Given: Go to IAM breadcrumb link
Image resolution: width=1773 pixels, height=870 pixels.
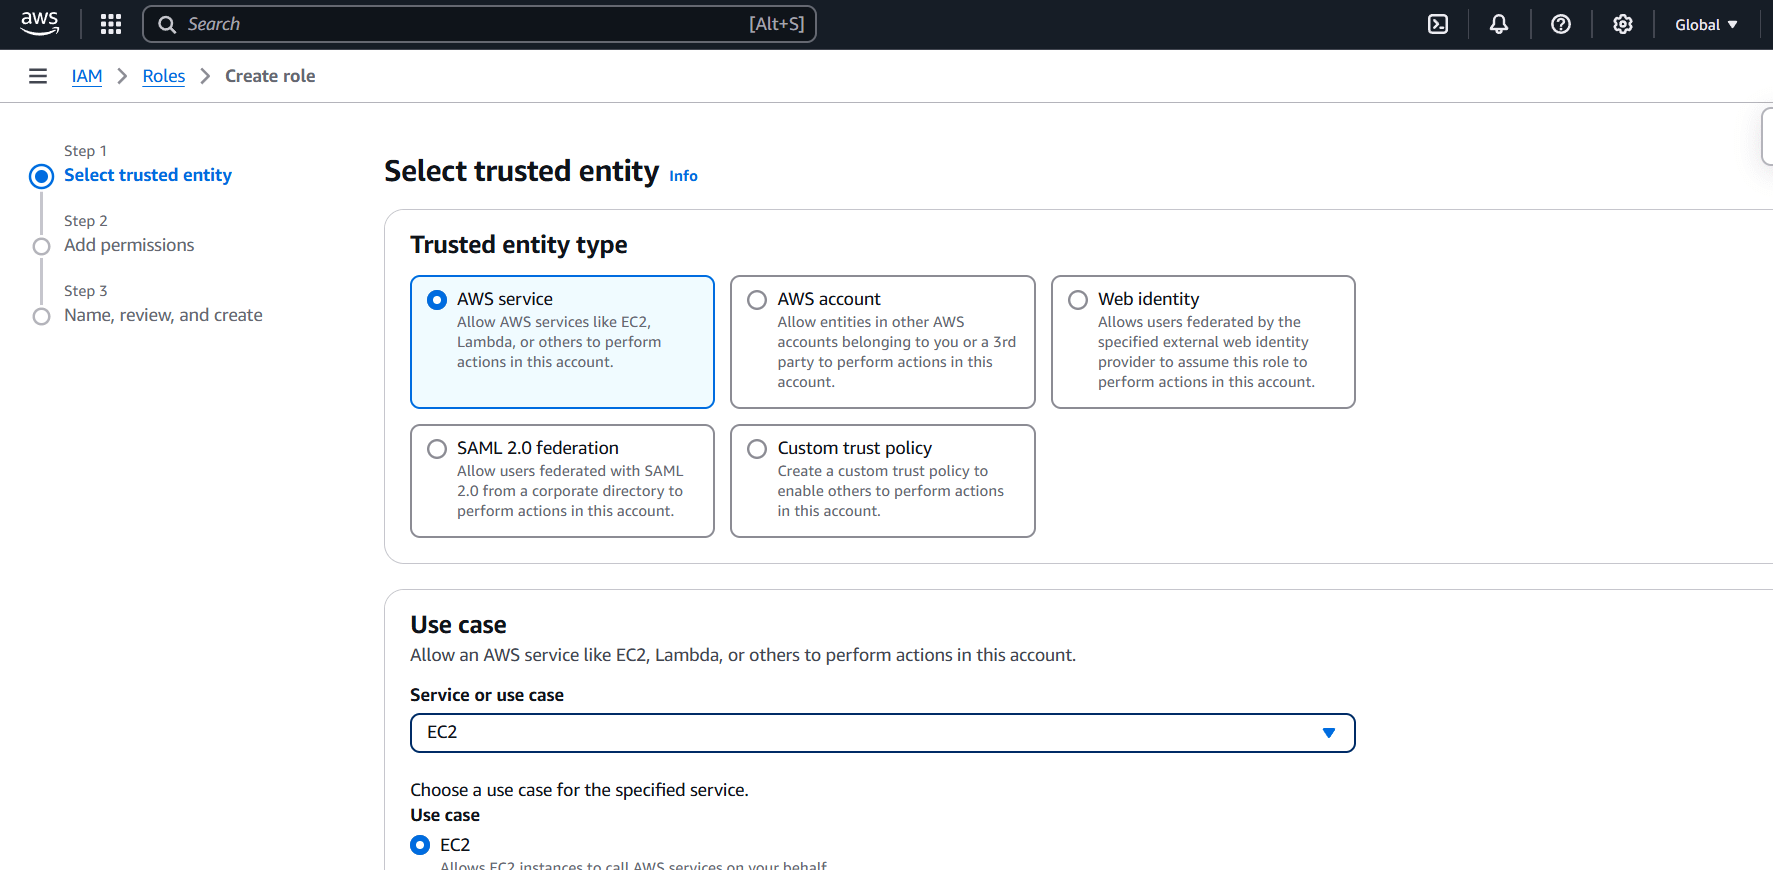Looking at the screenshot, I should click(87, 76).
